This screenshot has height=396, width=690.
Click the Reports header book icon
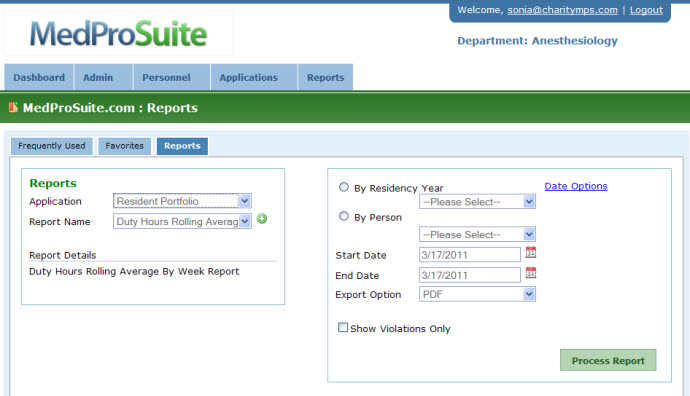point(13,107)
